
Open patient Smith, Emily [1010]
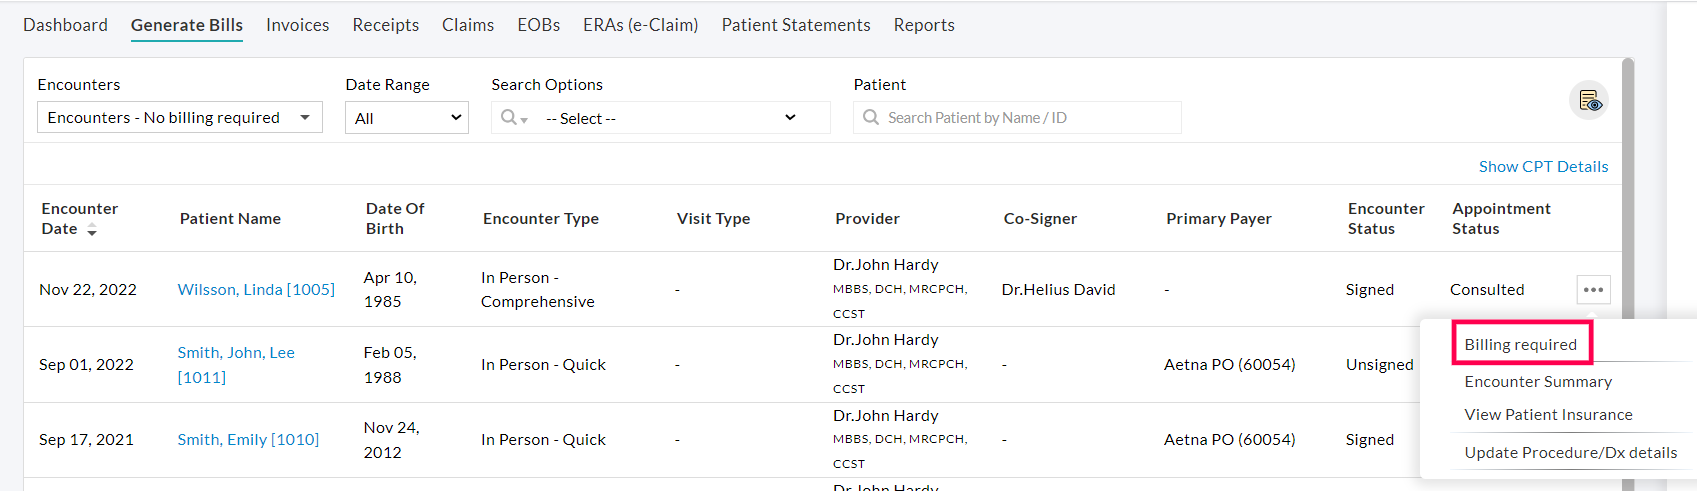coord(248,440)
